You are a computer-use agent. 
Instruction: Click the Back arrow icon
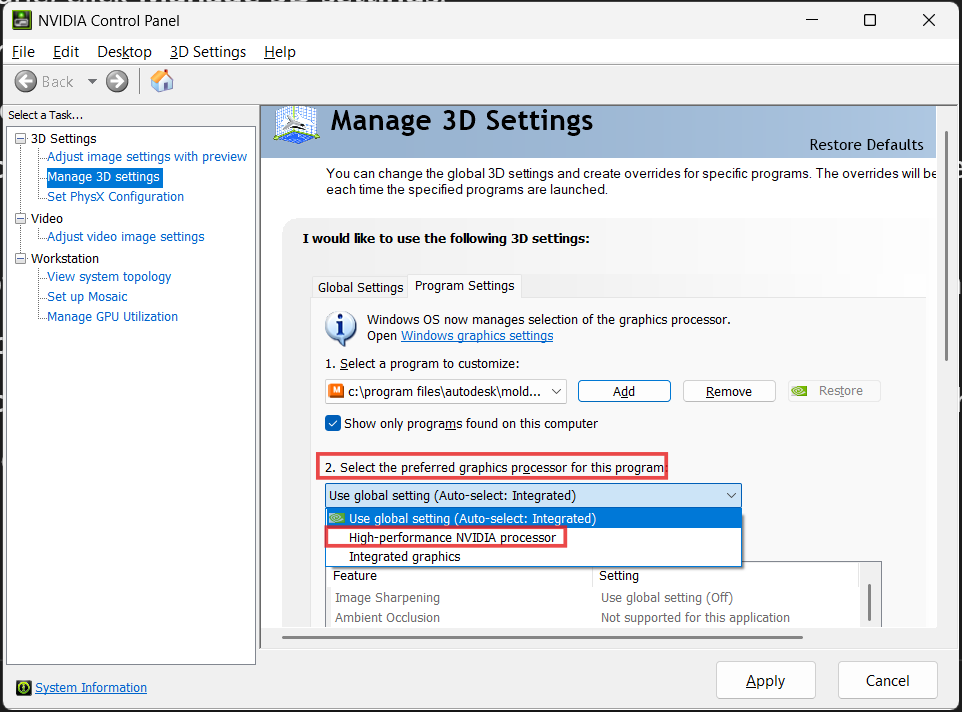[x=26, y=82]
